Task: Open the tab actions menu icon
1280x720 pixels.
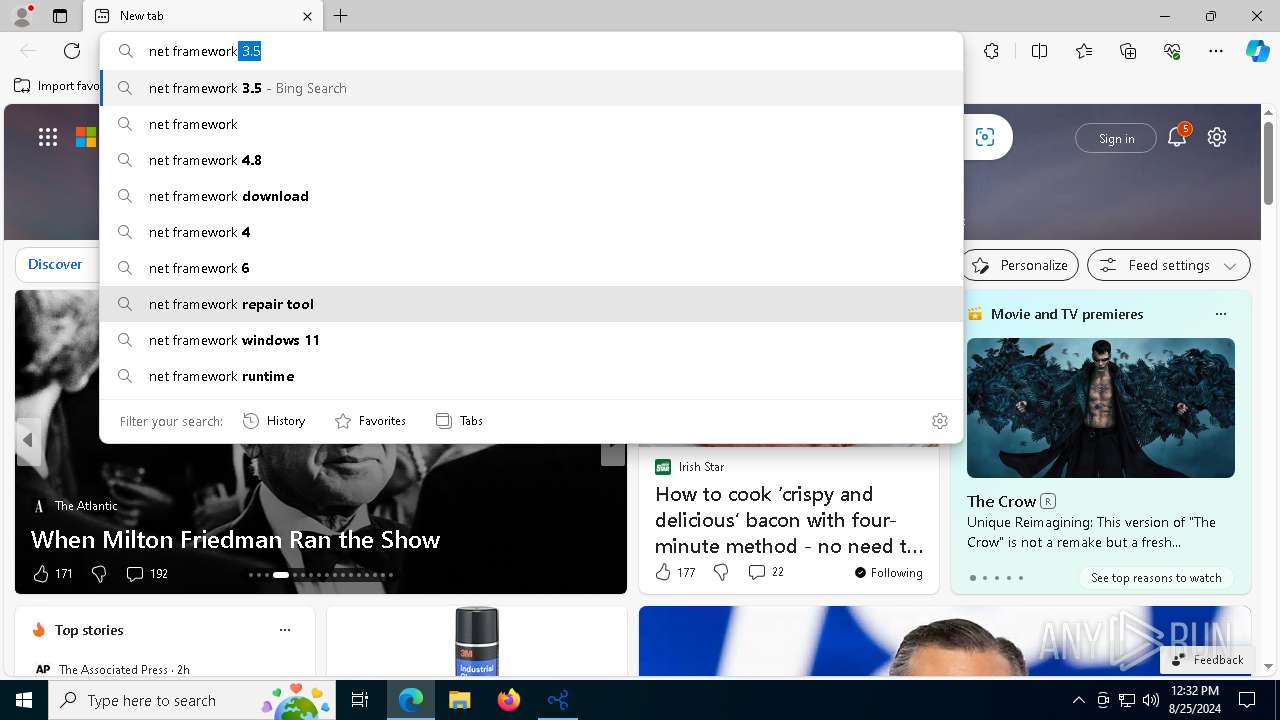Action: (x=60, y=16)
